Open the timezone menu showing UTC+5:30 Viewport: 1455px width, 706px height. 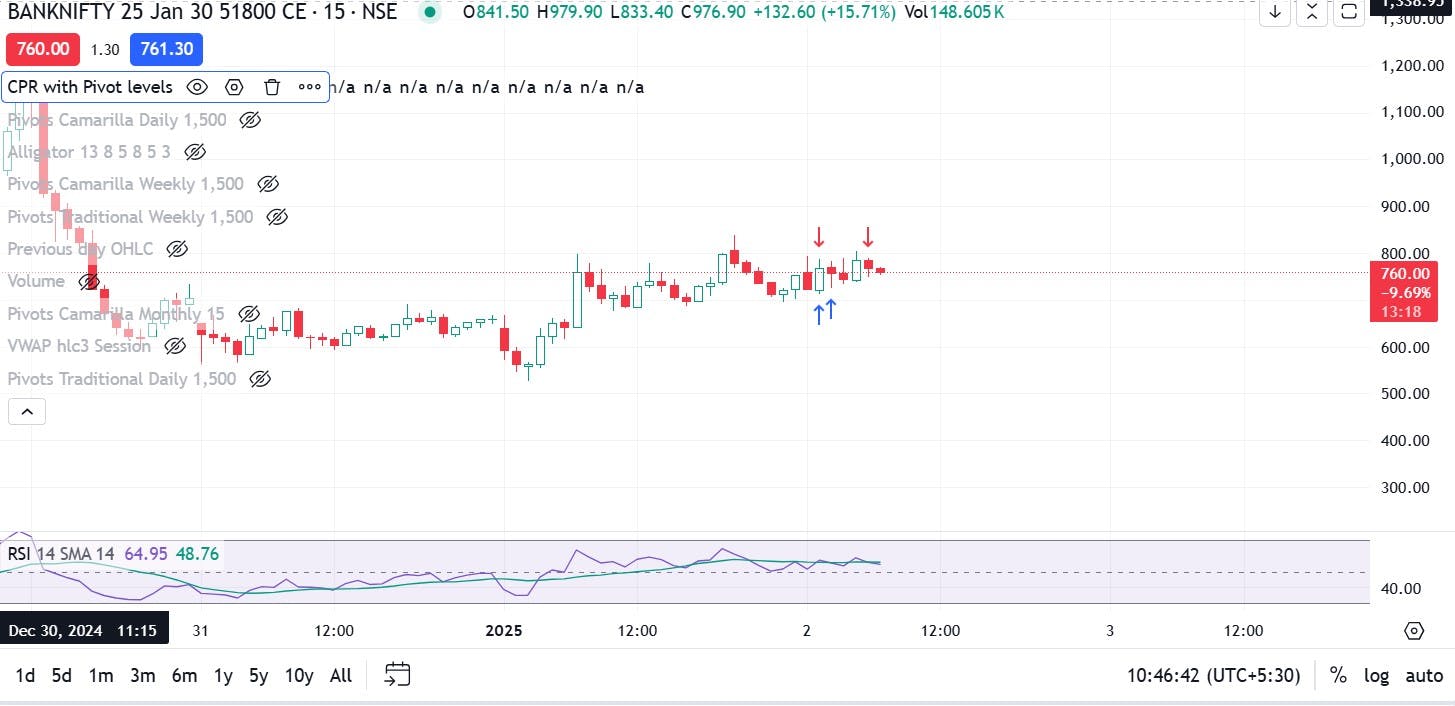(x=1213, y=675)
